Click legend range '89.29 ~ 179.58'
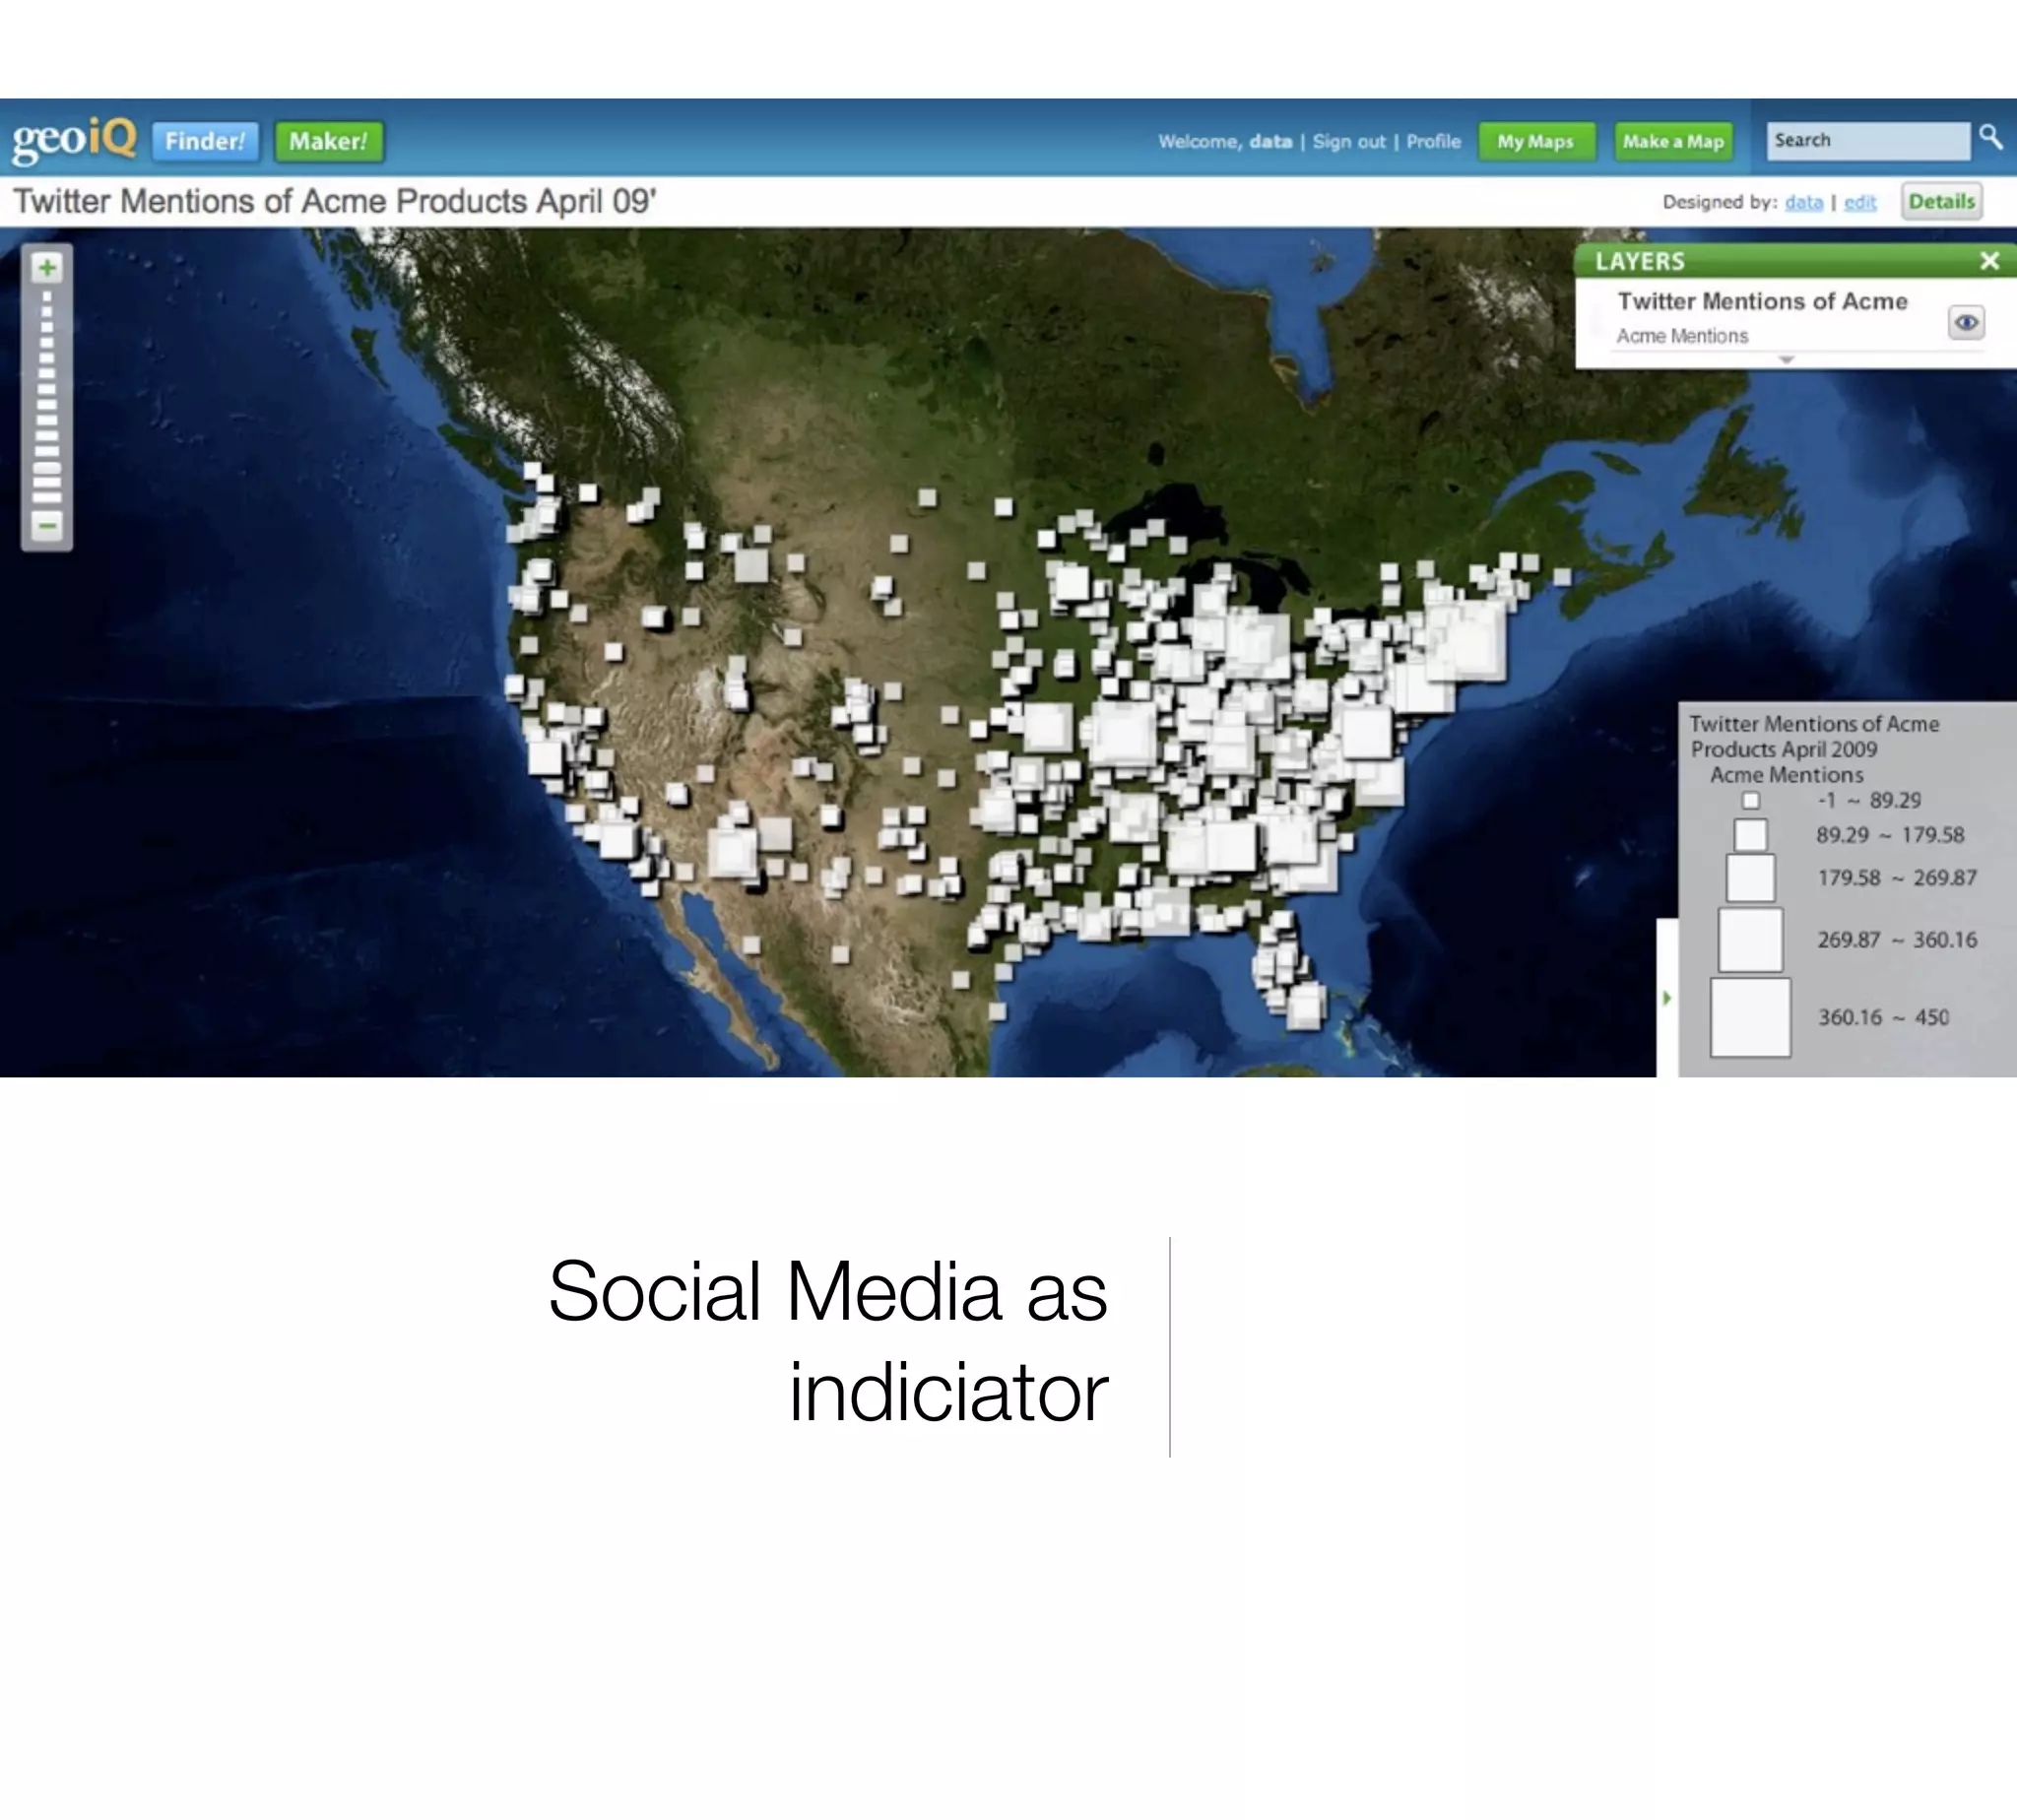Viewport: 2017px width, 1820px height. pyautogui.click(x=1890, y=835)
